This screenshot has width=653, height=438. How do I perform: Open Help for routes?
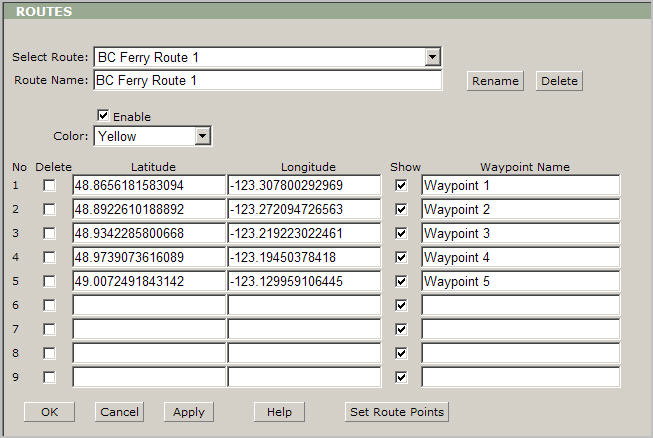point(279,412)
